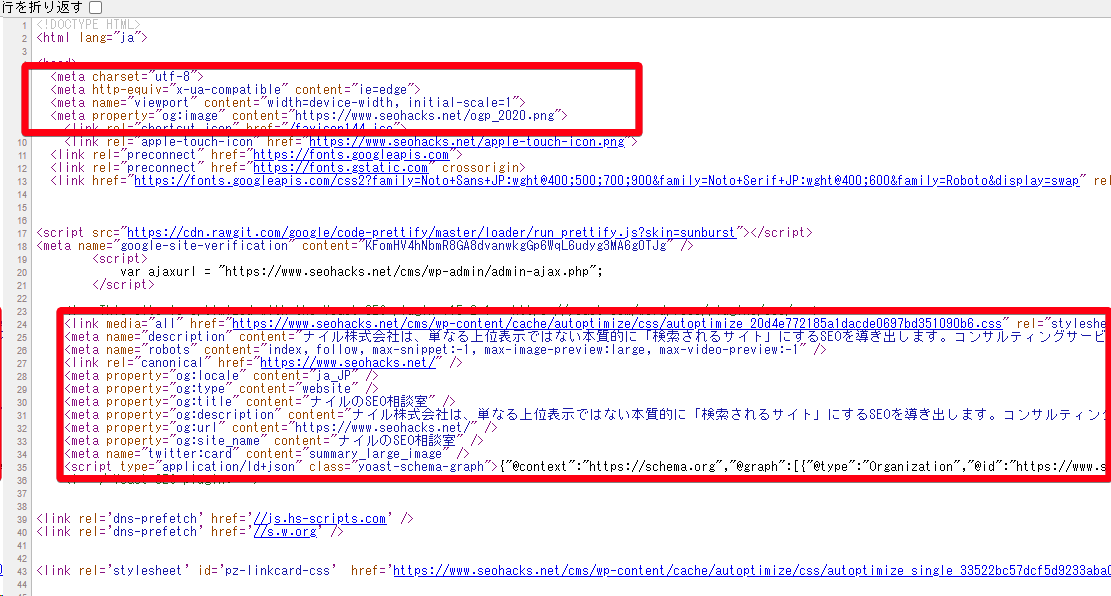Click the og:title meta line
Screen dimensions: 1111x596
tap(259, 402)
